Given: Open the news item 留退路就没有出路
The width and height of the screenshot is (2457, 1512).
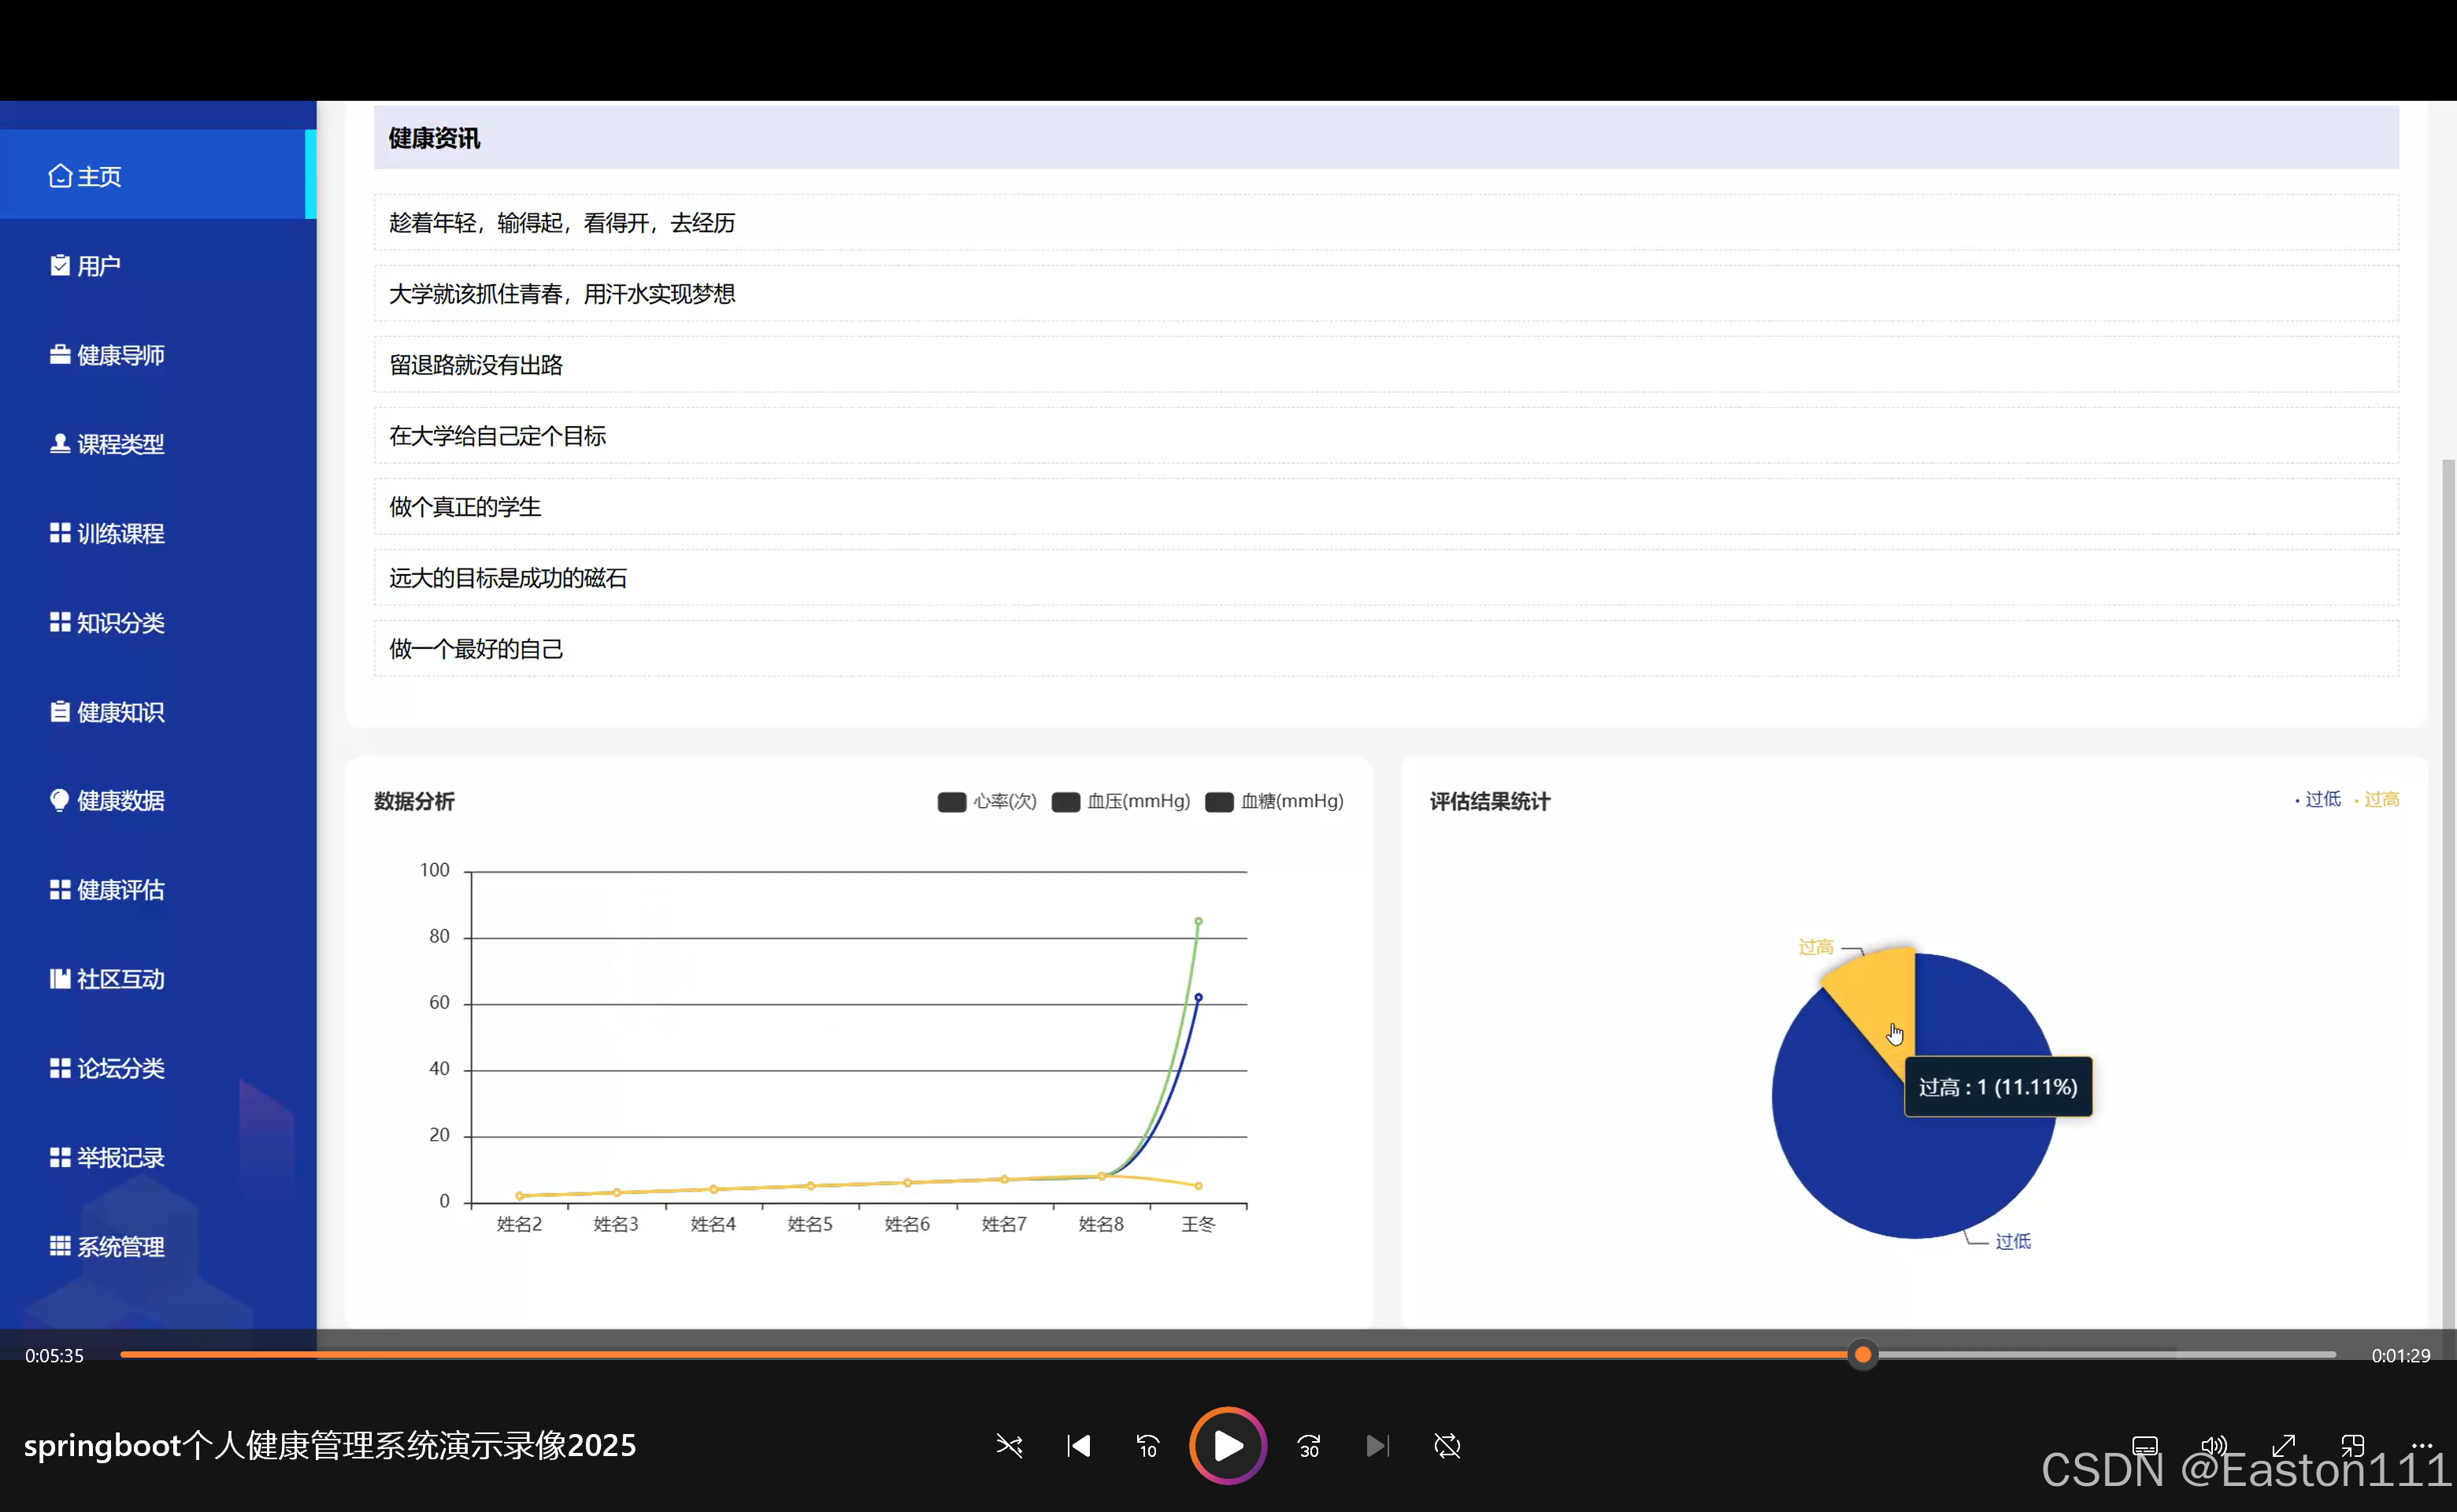Looking at the screenshot, I should pyautogui.click(x=476, y=365).
